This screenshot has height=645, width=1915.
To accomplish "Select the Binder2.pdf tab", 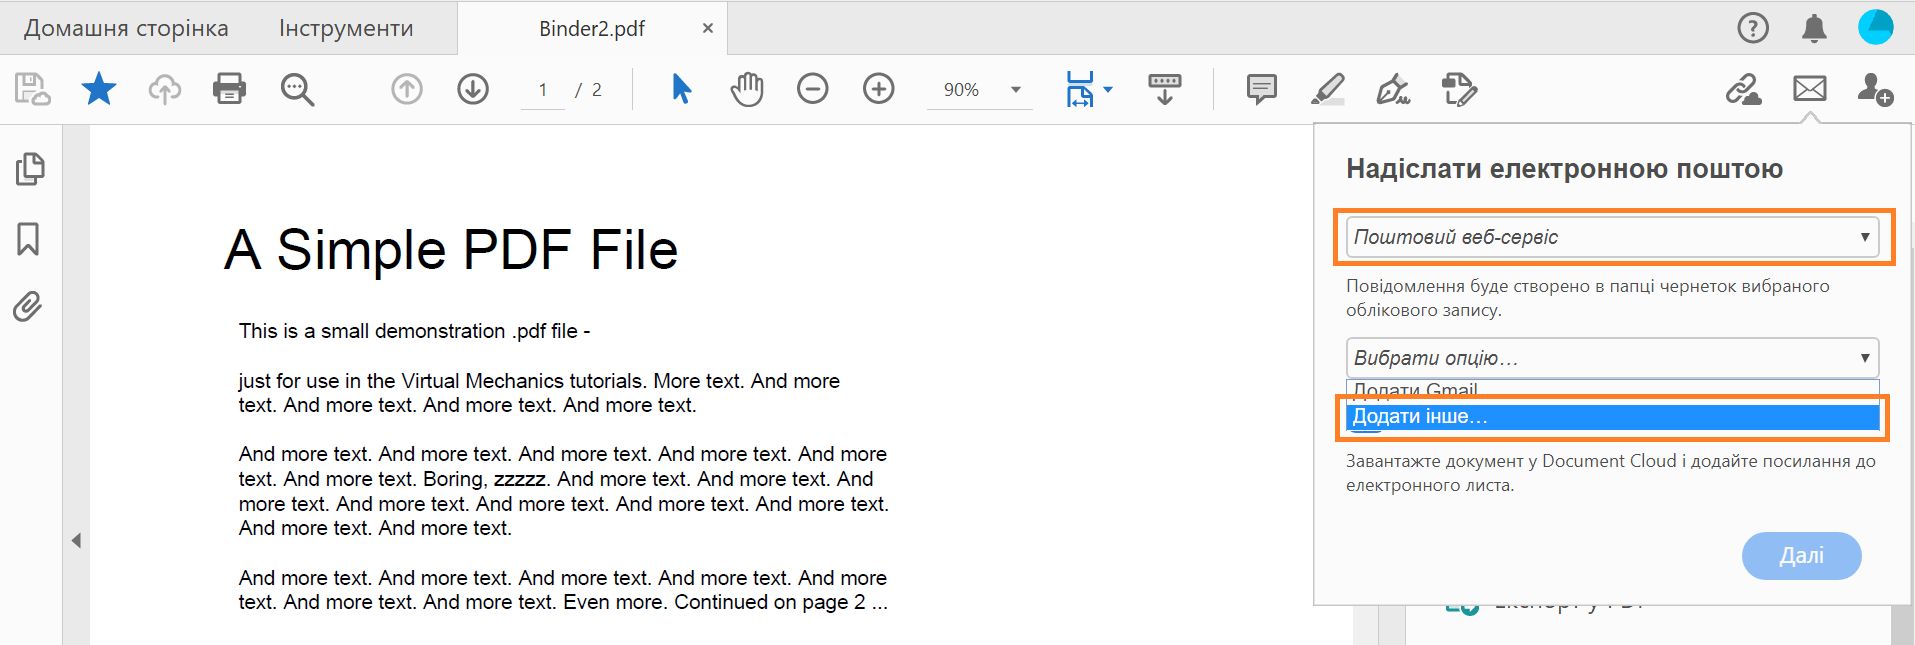I will coord(592,28).
